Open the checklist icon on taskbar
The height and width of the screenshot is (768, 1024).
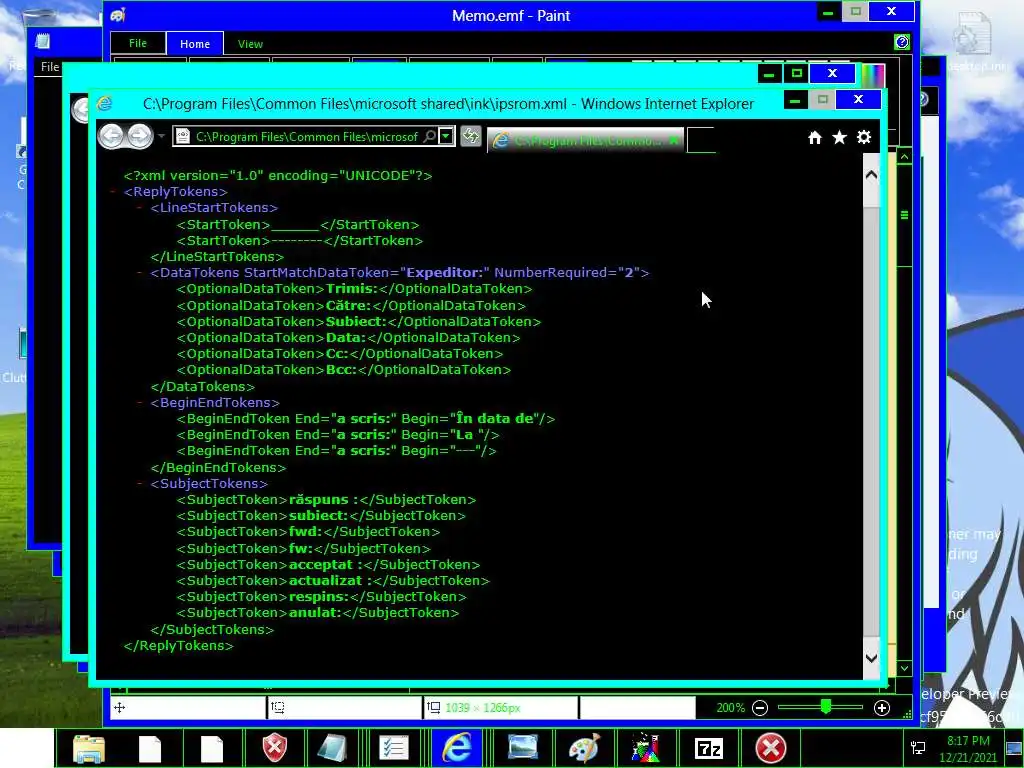(x=394, y=748)
